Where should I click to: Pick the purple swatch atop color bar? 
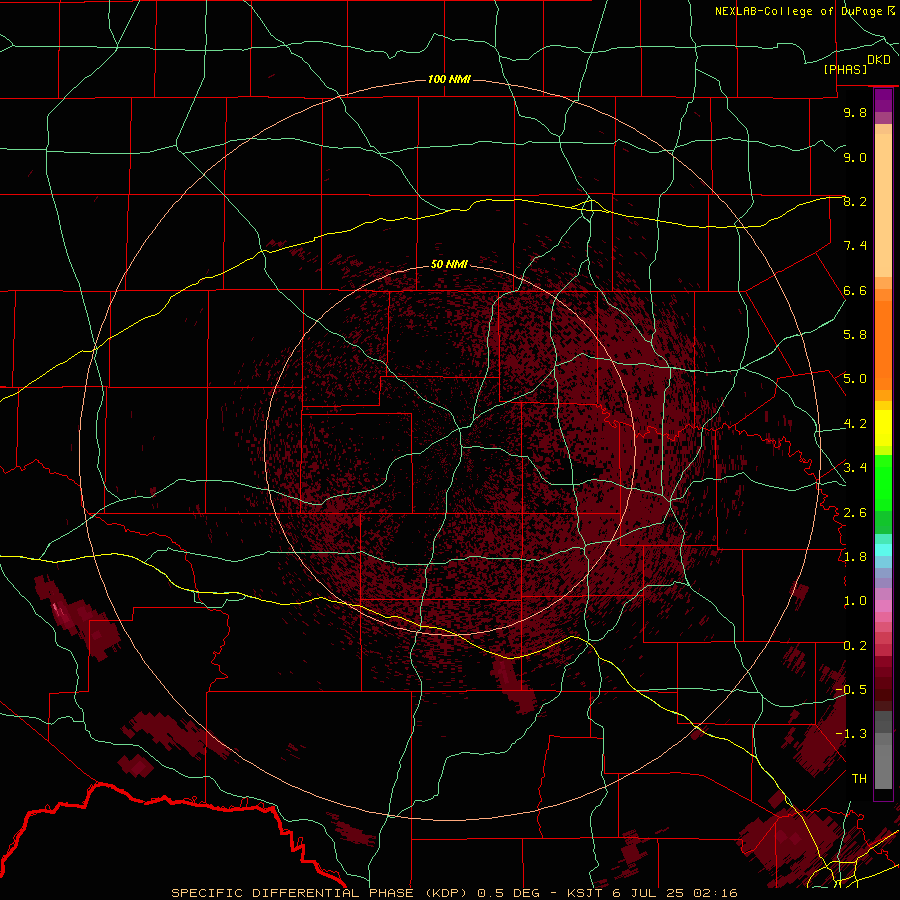tap(883, 100)
